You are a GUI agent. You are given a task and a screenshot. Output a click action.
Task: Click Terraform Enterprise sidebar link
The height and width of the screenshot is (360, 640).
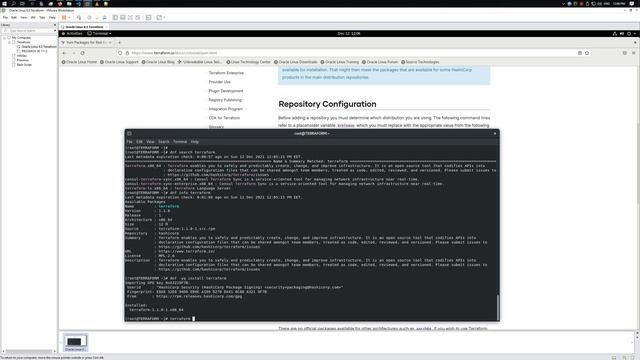[x=226, y=73]
